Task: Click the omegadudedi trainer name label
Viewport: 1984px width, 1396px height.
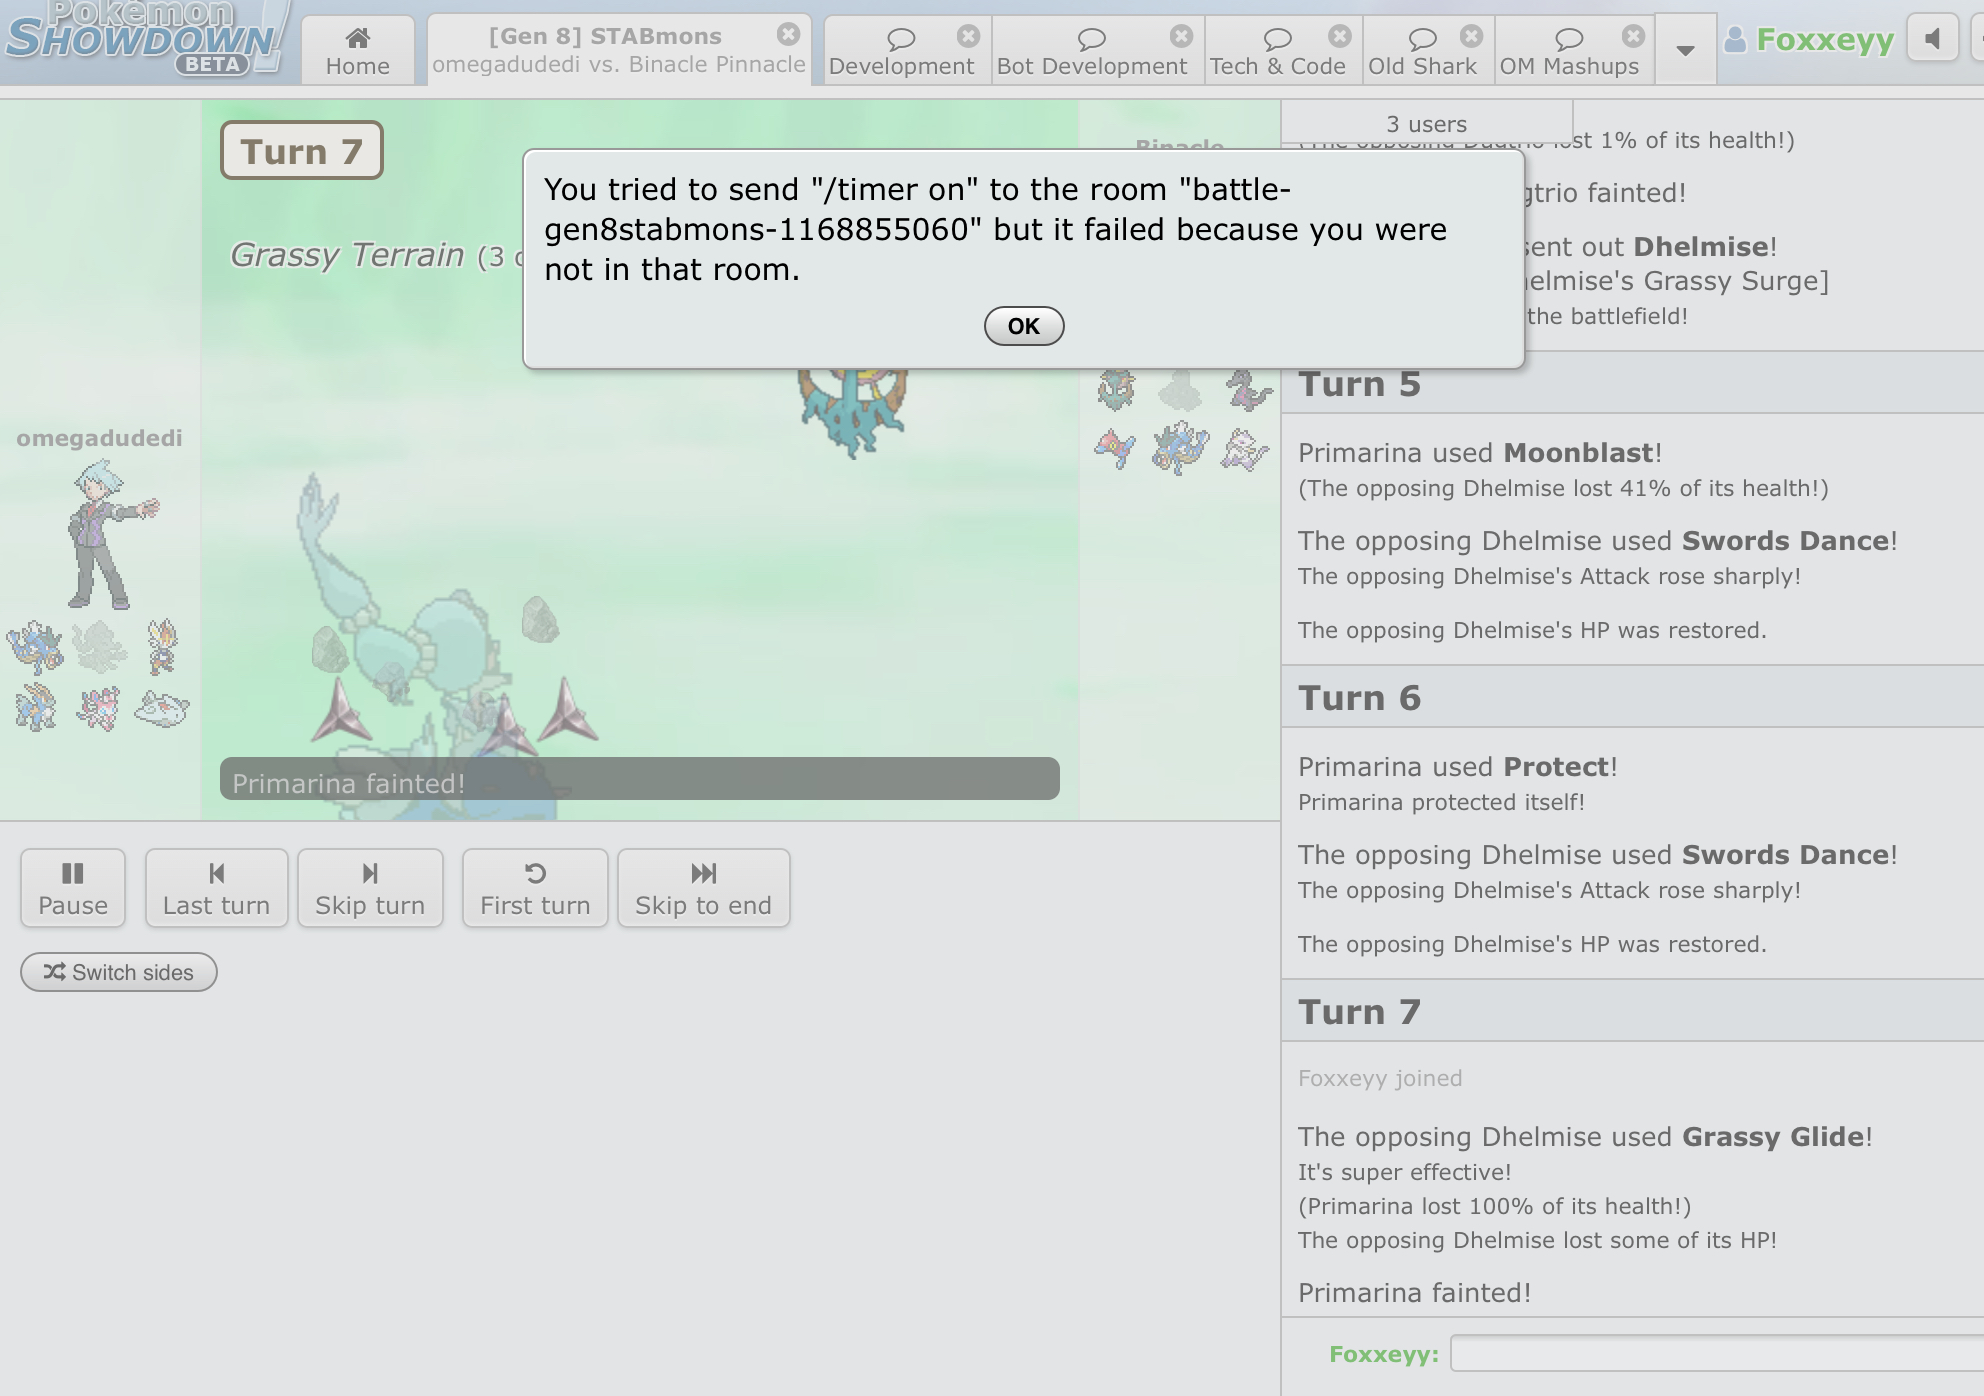Action: pos(99,438)
